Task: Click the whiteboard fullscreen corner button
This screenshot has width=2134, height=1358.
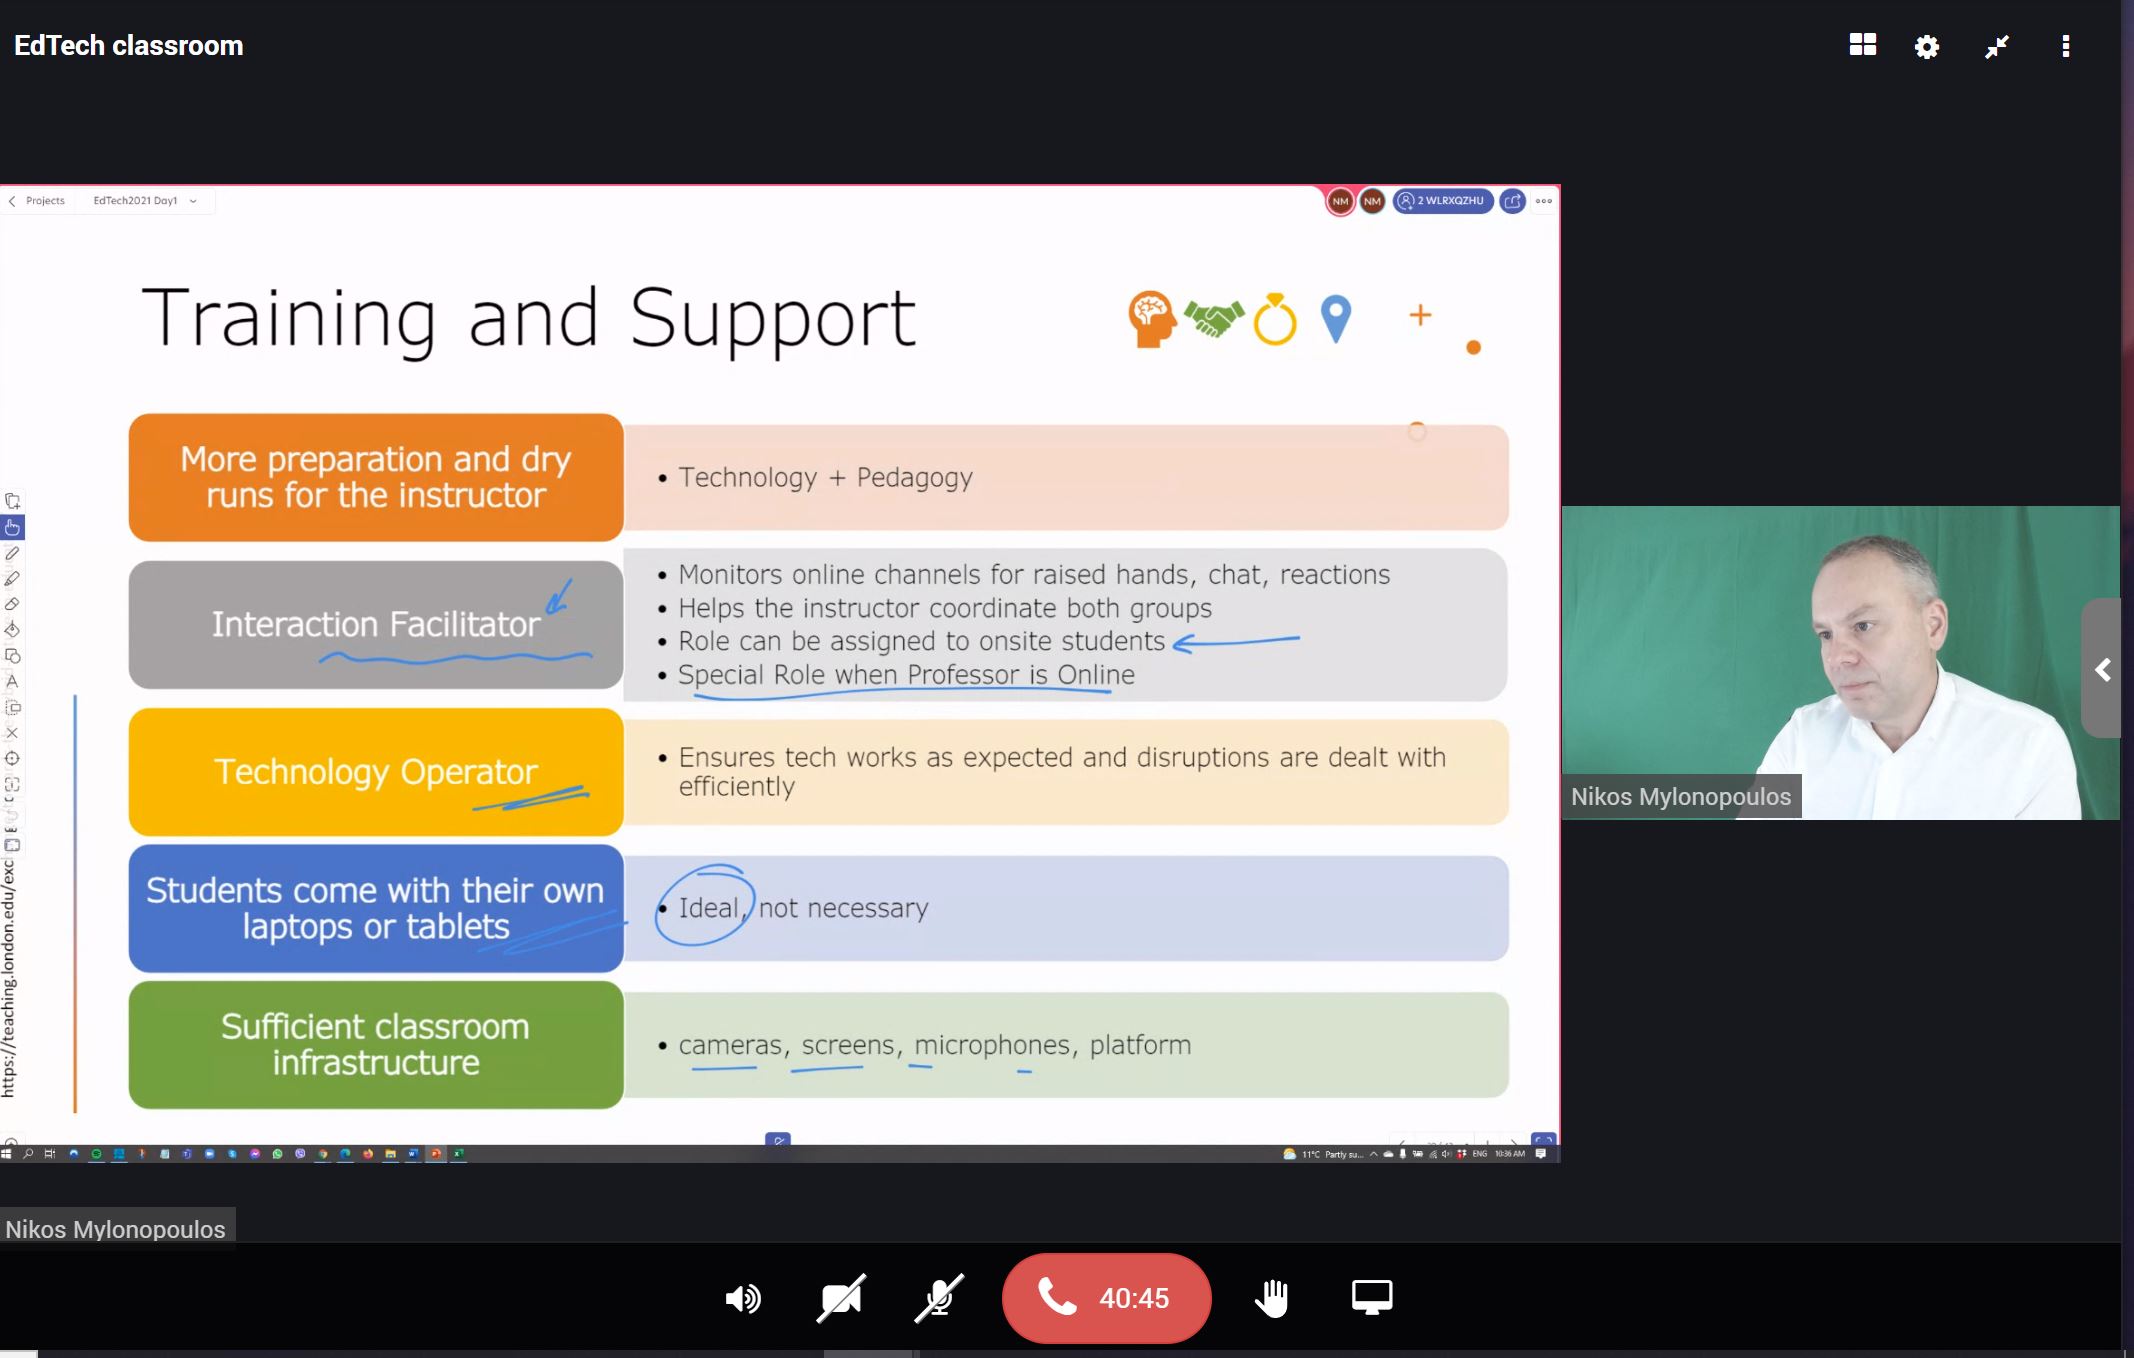Action: (1544, 1140)
